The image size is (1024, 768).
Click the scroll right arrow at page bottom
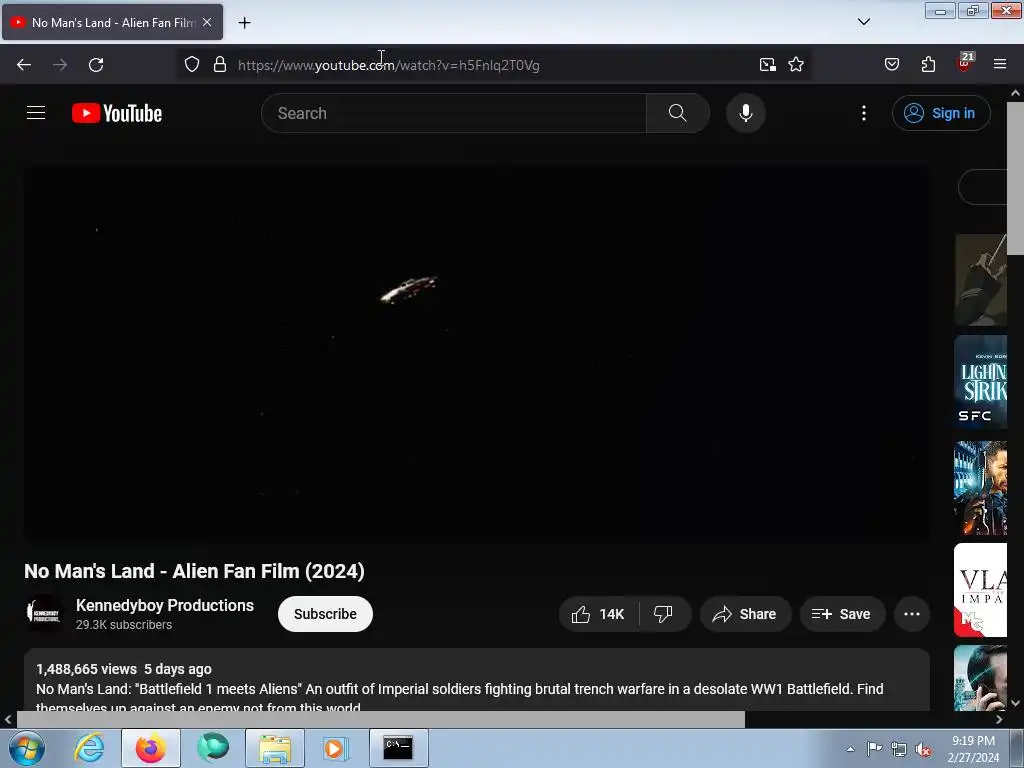(x=999, y=719)
